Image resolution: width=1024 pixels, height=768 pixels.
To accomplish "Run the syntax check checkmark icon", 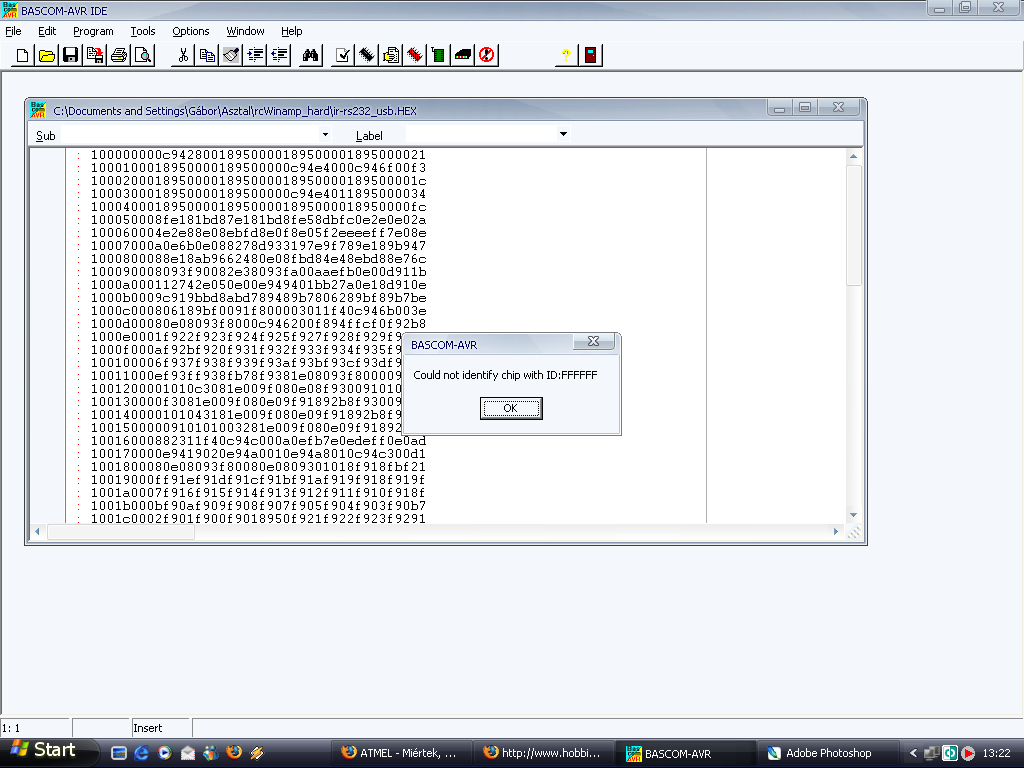I will click(342, 56).
